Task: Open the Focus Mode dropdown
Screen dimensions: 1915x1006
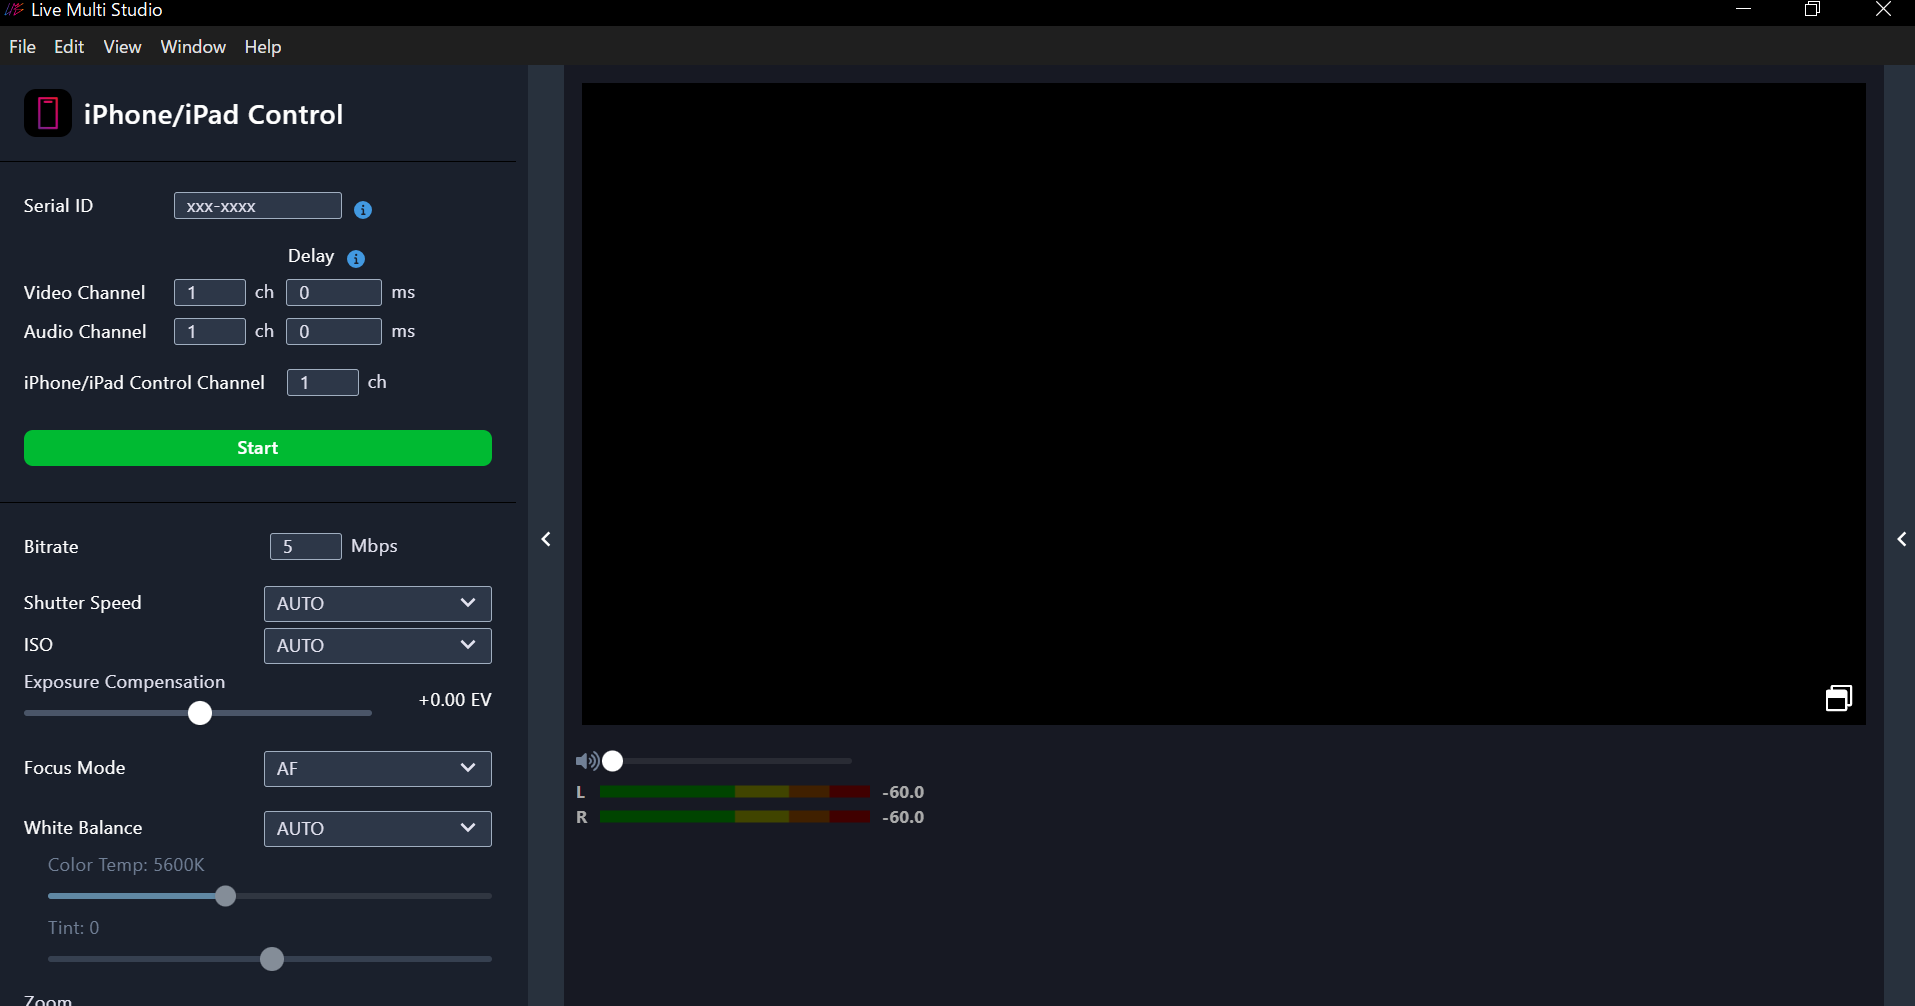Action: (x=378, y=769)
